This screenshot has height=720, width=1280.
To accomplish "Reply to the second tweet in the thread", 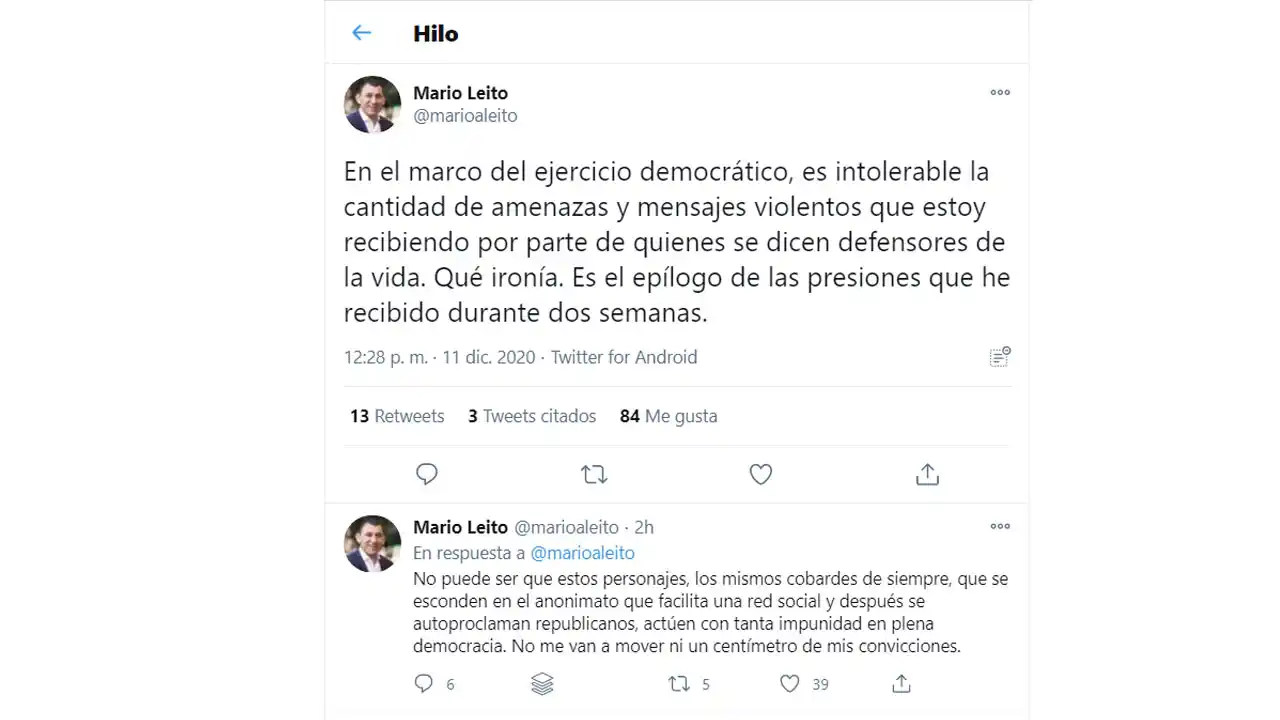I will point(425,684).
